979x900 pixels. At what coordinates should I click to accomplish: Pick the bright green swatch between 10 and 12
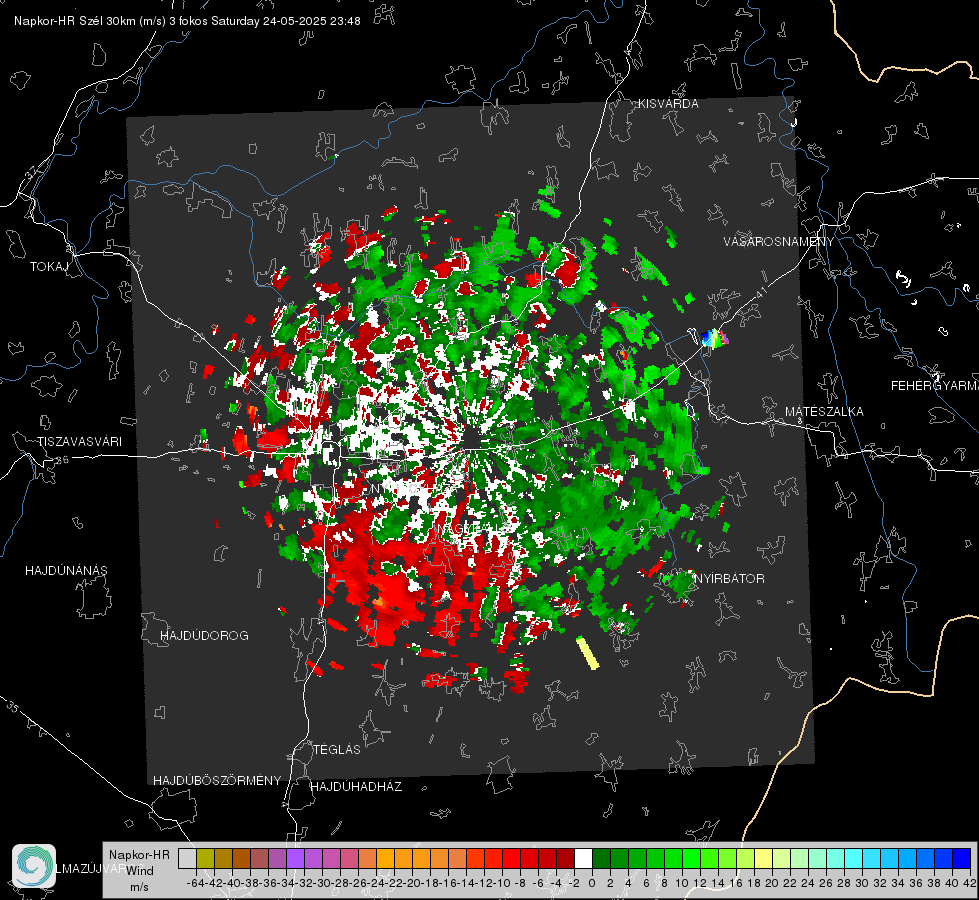(691, 859)
